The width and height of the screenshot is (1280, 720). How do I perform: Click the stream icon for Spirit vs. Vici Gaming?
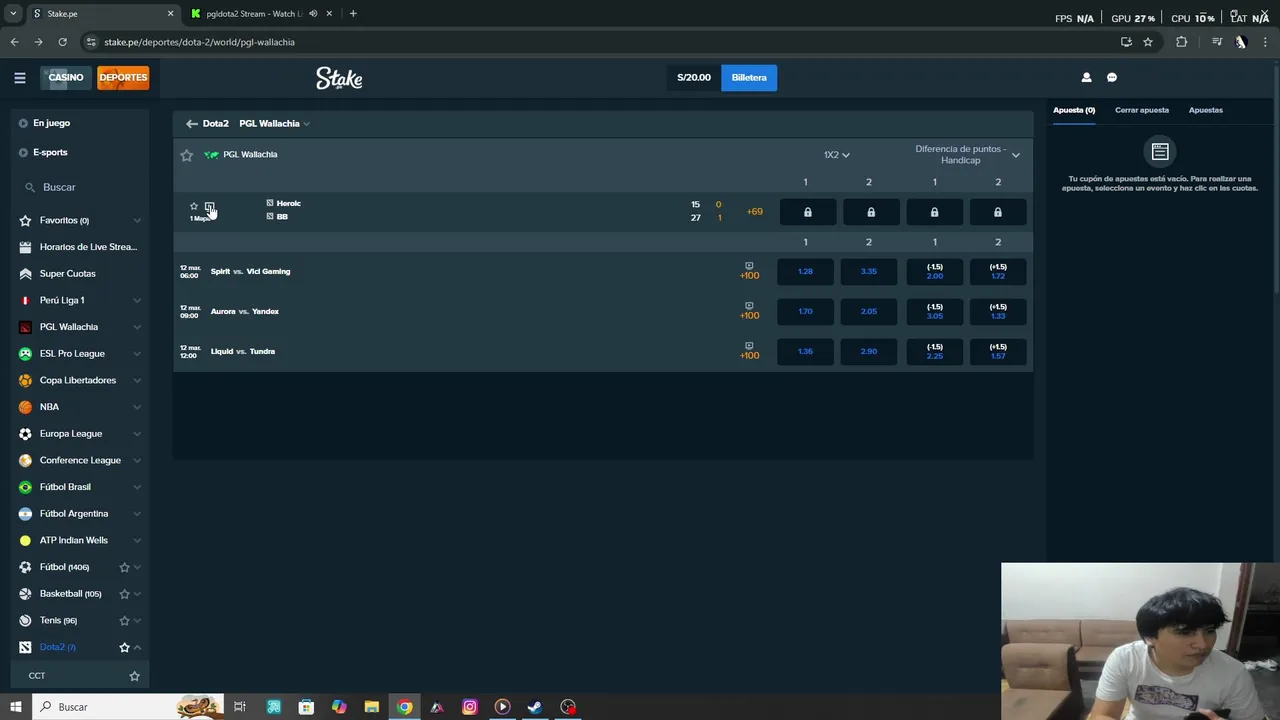[749, 265]
